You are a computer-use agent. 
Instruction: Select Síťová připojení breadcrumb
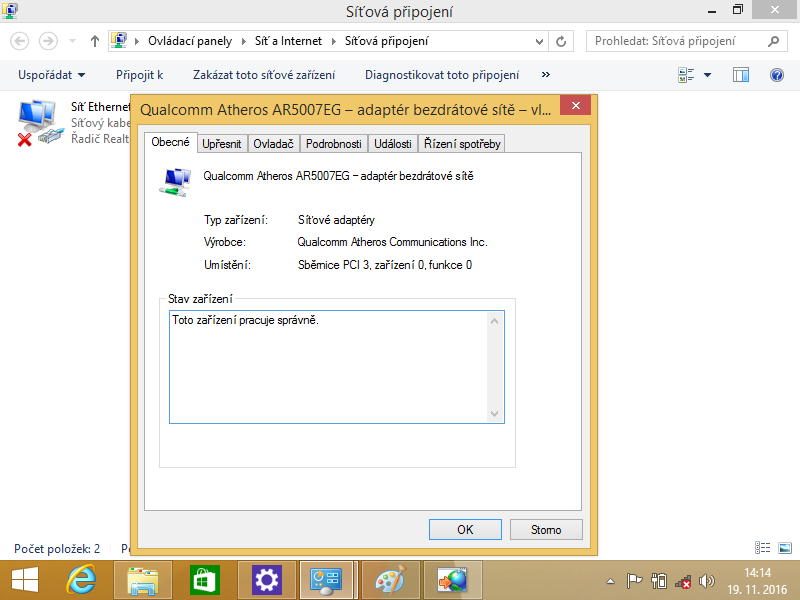pyautogui.click(x=387, y=41)
